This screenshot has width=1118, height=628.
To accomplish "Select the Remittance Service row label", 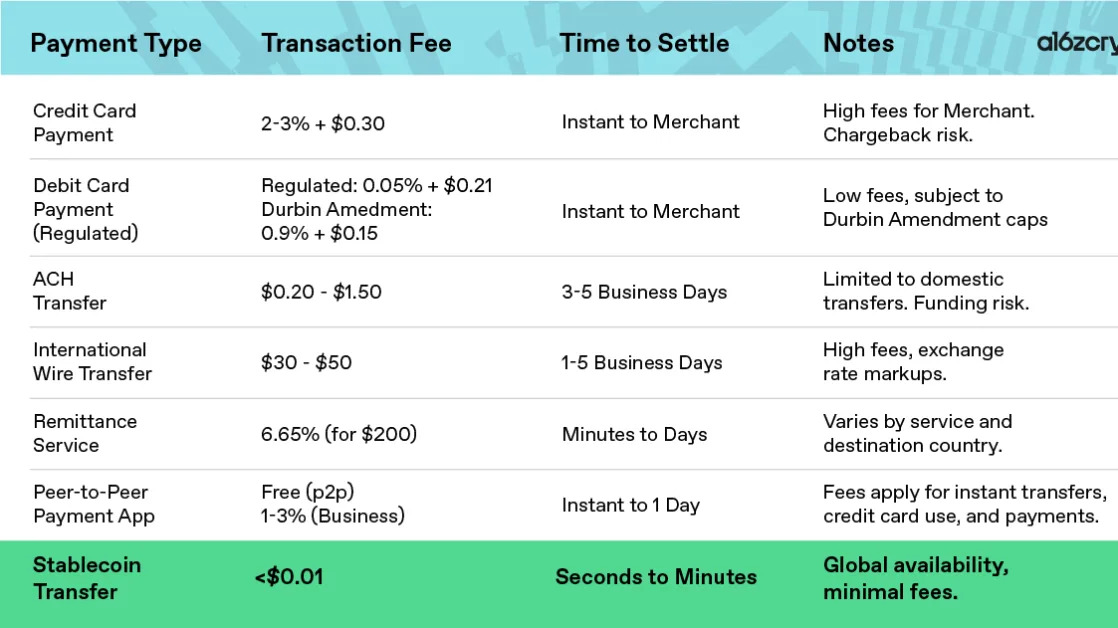I will tap(85, 433).
